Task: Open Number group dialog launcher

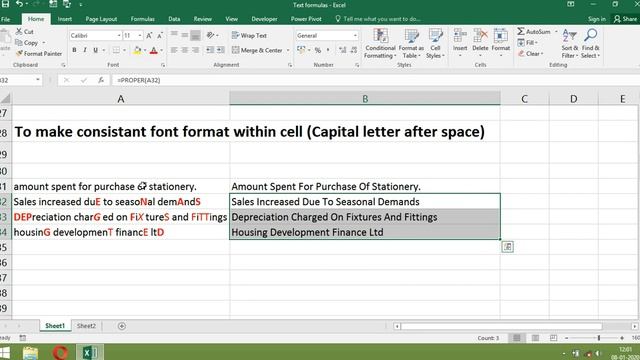Action: (x=357, y=65)
